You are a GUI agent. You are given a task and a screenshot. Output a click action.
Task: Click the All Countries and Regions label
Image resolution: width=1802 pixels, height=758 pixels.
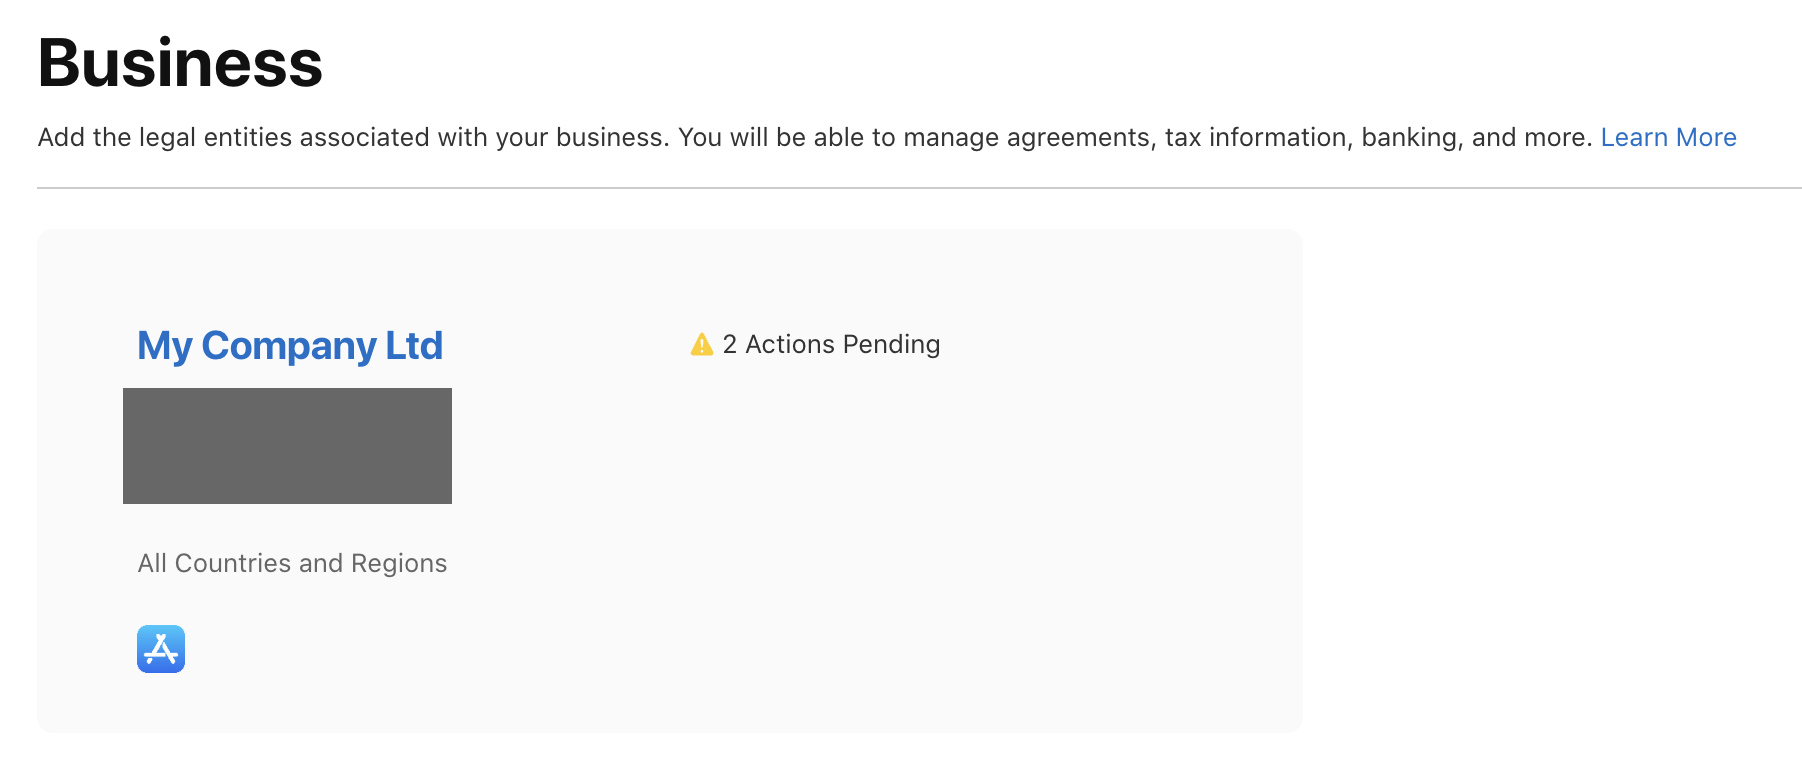pyautogui.click(x=292, y=563)
